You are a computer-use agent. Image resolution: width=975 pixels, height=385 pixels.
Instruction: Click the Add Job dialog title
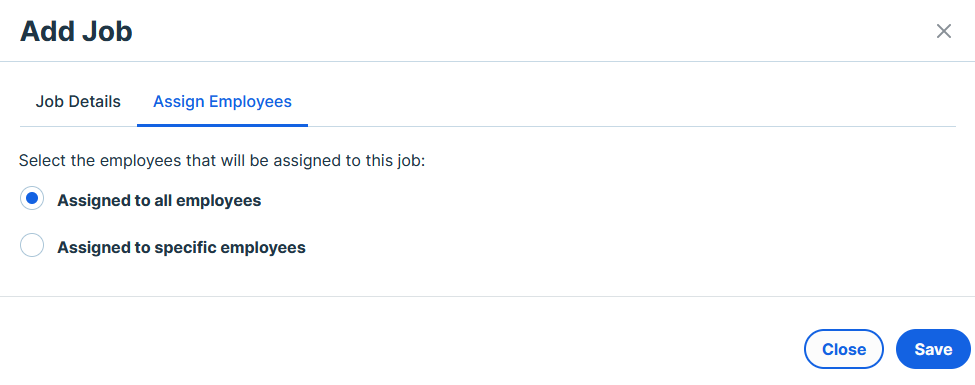coord(76,31)
